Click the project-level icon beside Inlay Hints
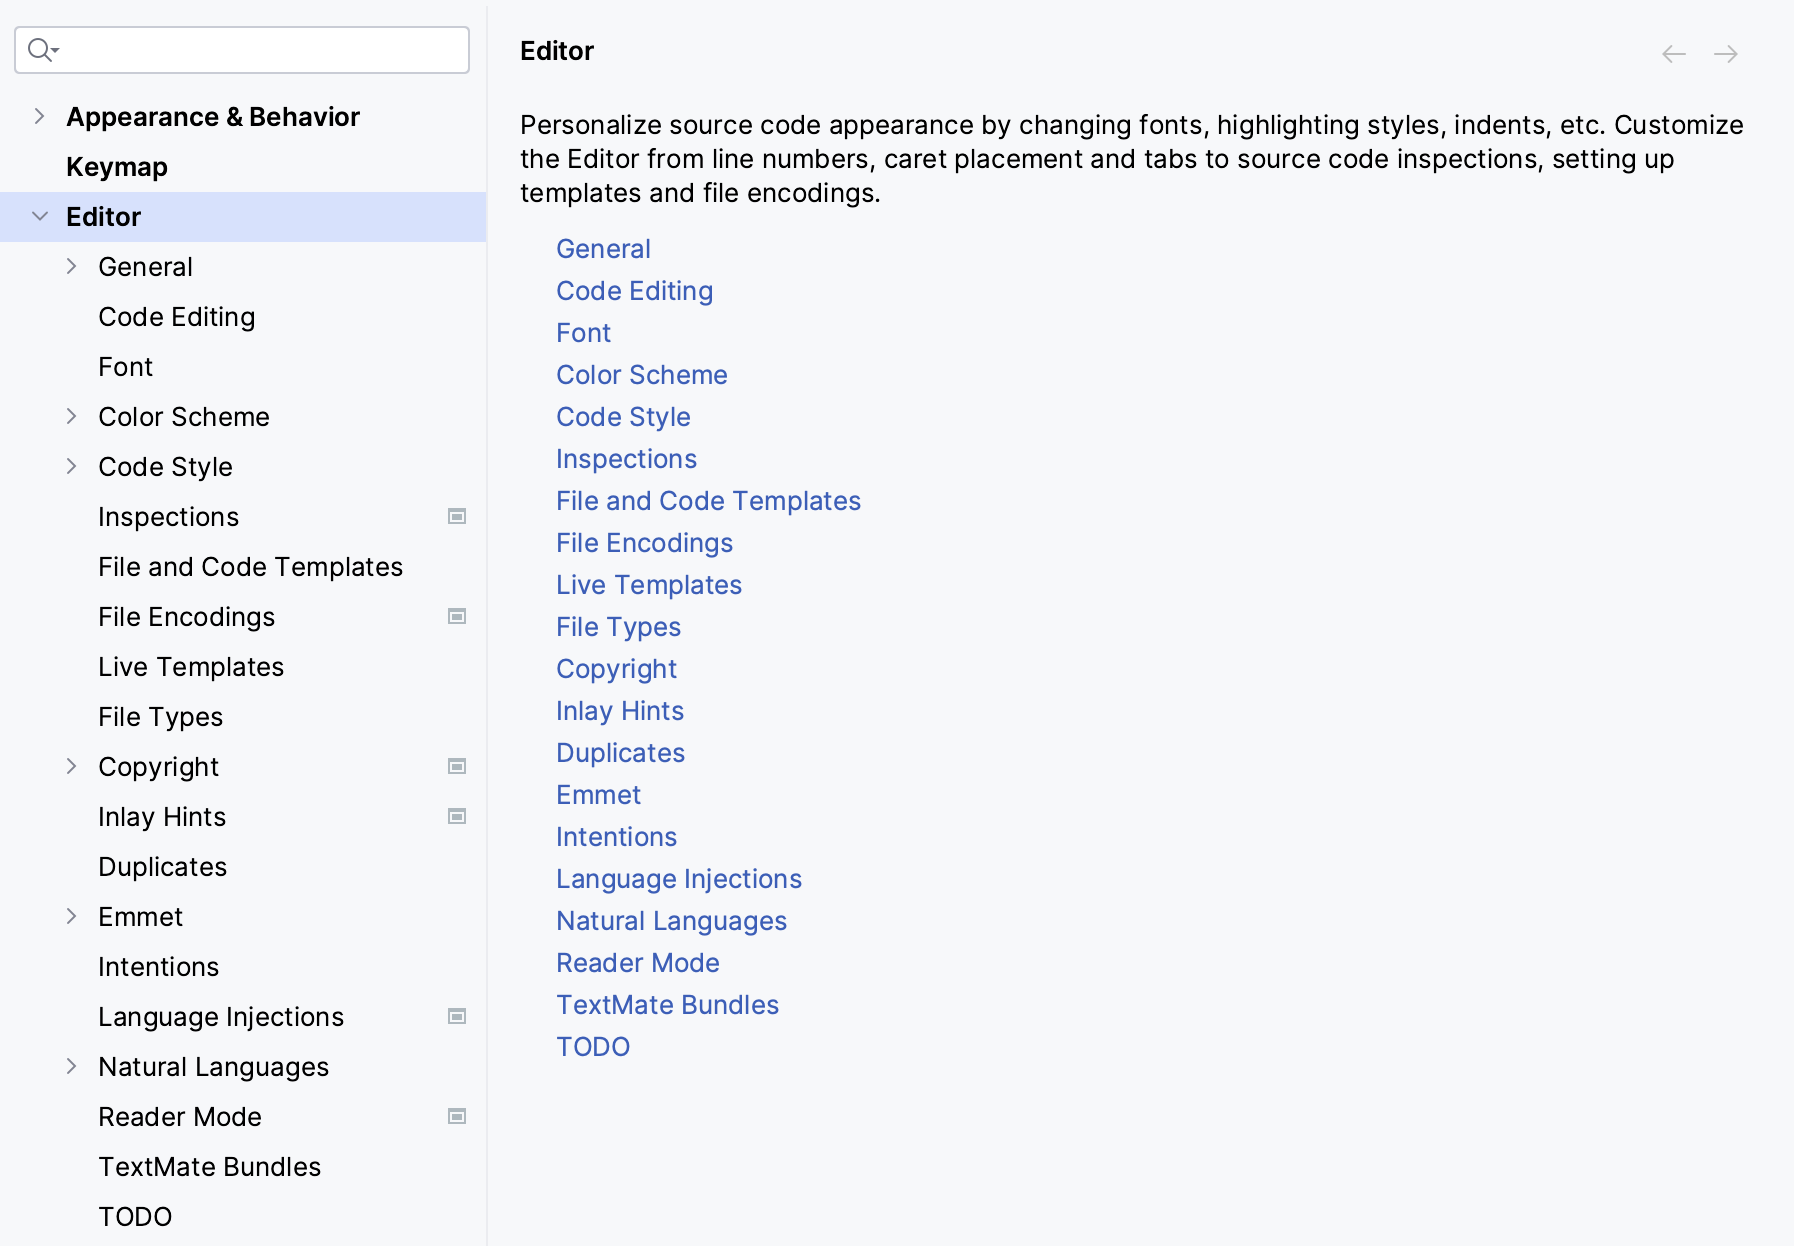This screenshot has width=1794, height=1246. pos(457,817)
